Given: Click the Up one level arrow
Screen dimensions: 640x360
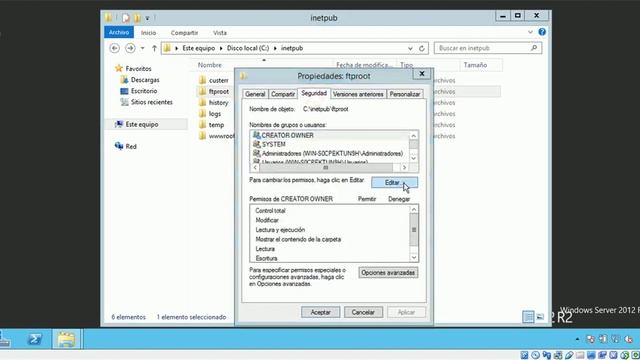Looking at the screenshot, I should (x=154, y=48).
